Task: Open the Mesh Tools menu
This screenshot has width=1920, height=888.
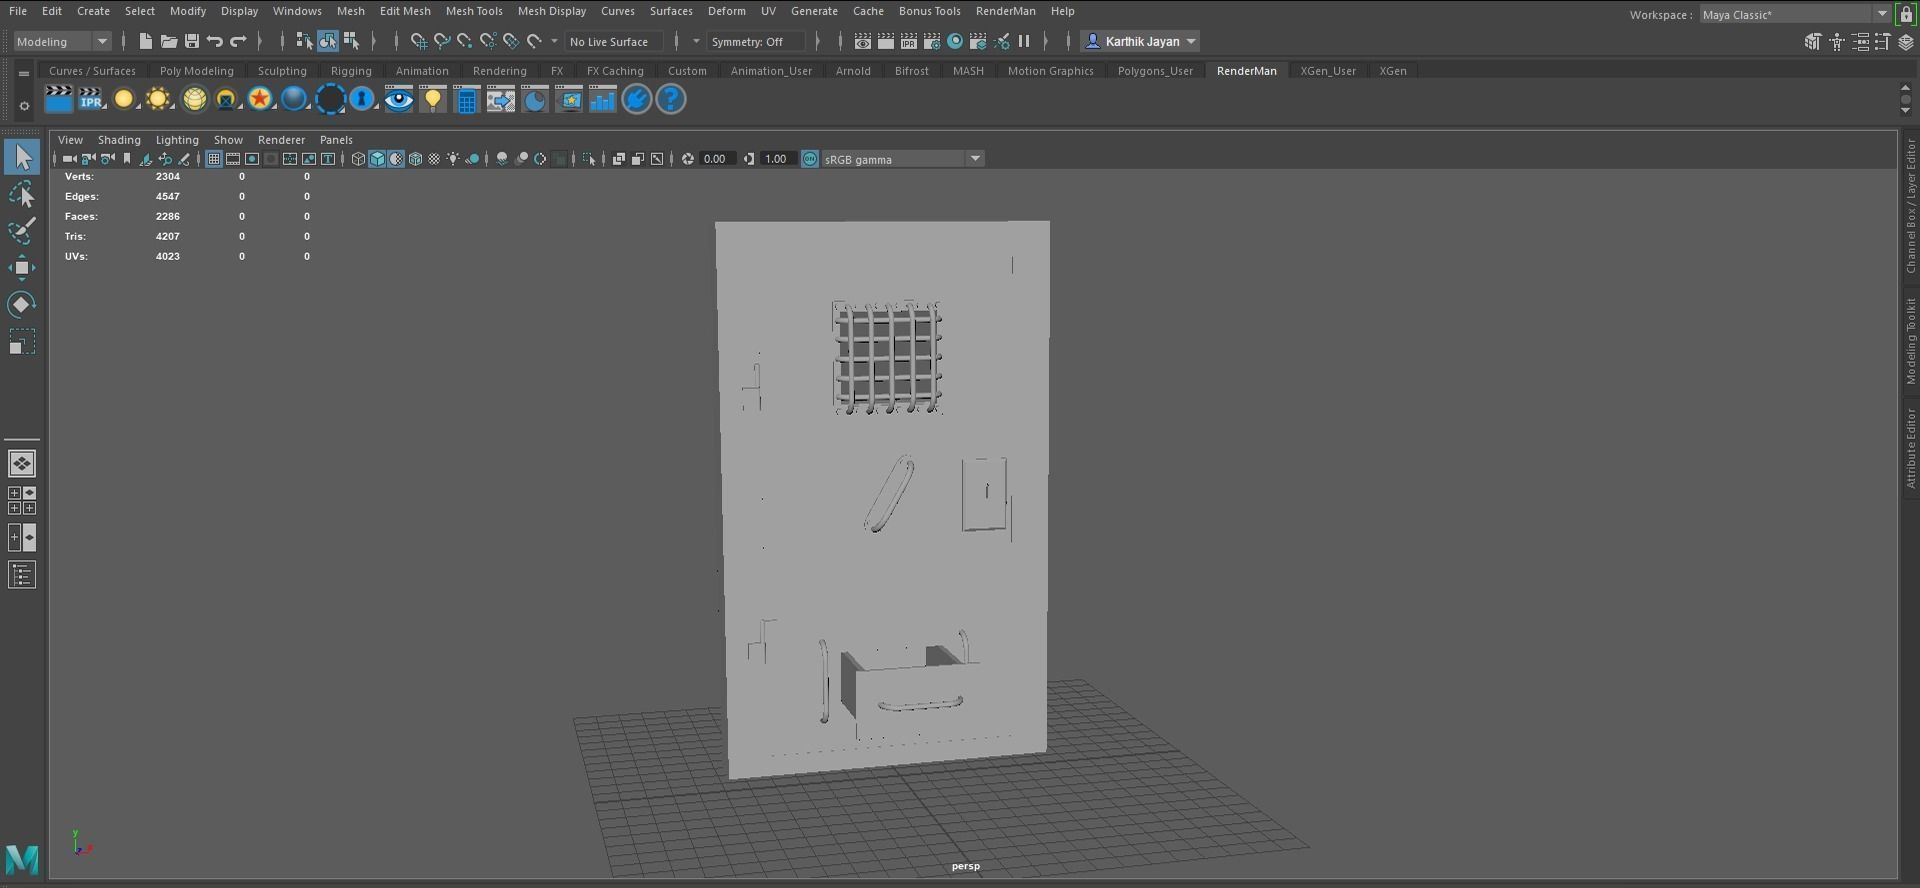Action: click(474, 11)
